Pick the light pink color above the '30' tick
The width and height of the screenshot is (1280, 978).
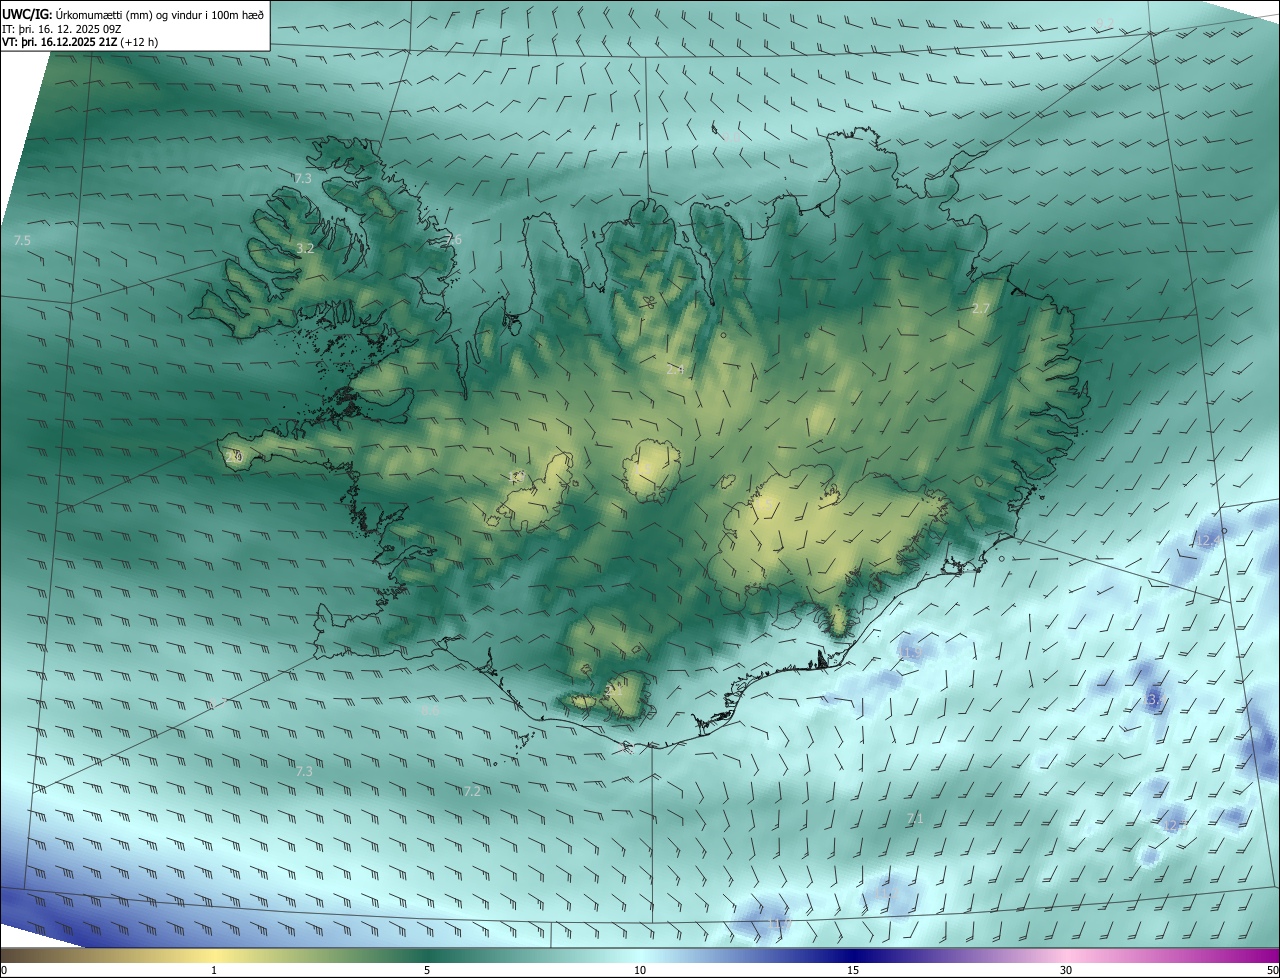[x=1066, y=955]
